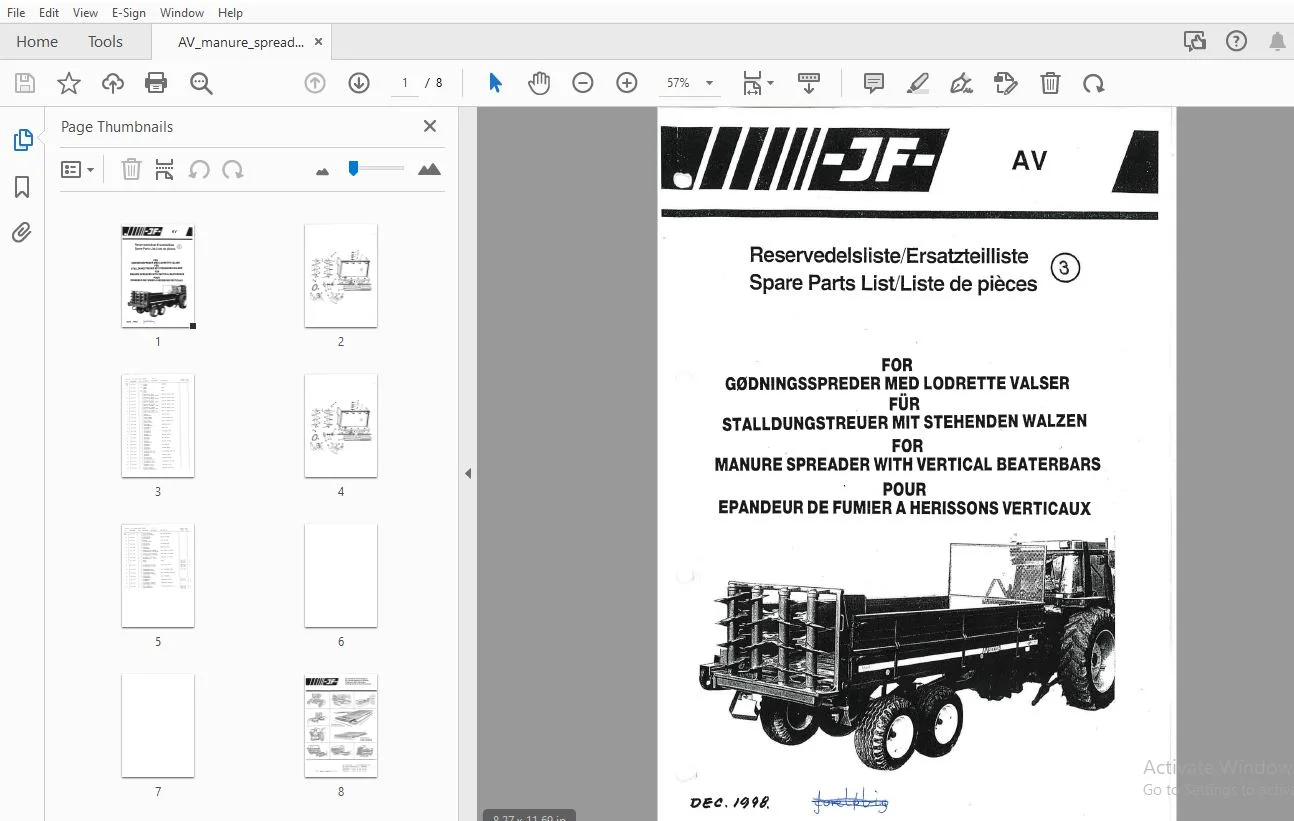
Task: Select the page 3 thumbnail
Action: click(158, 426)
